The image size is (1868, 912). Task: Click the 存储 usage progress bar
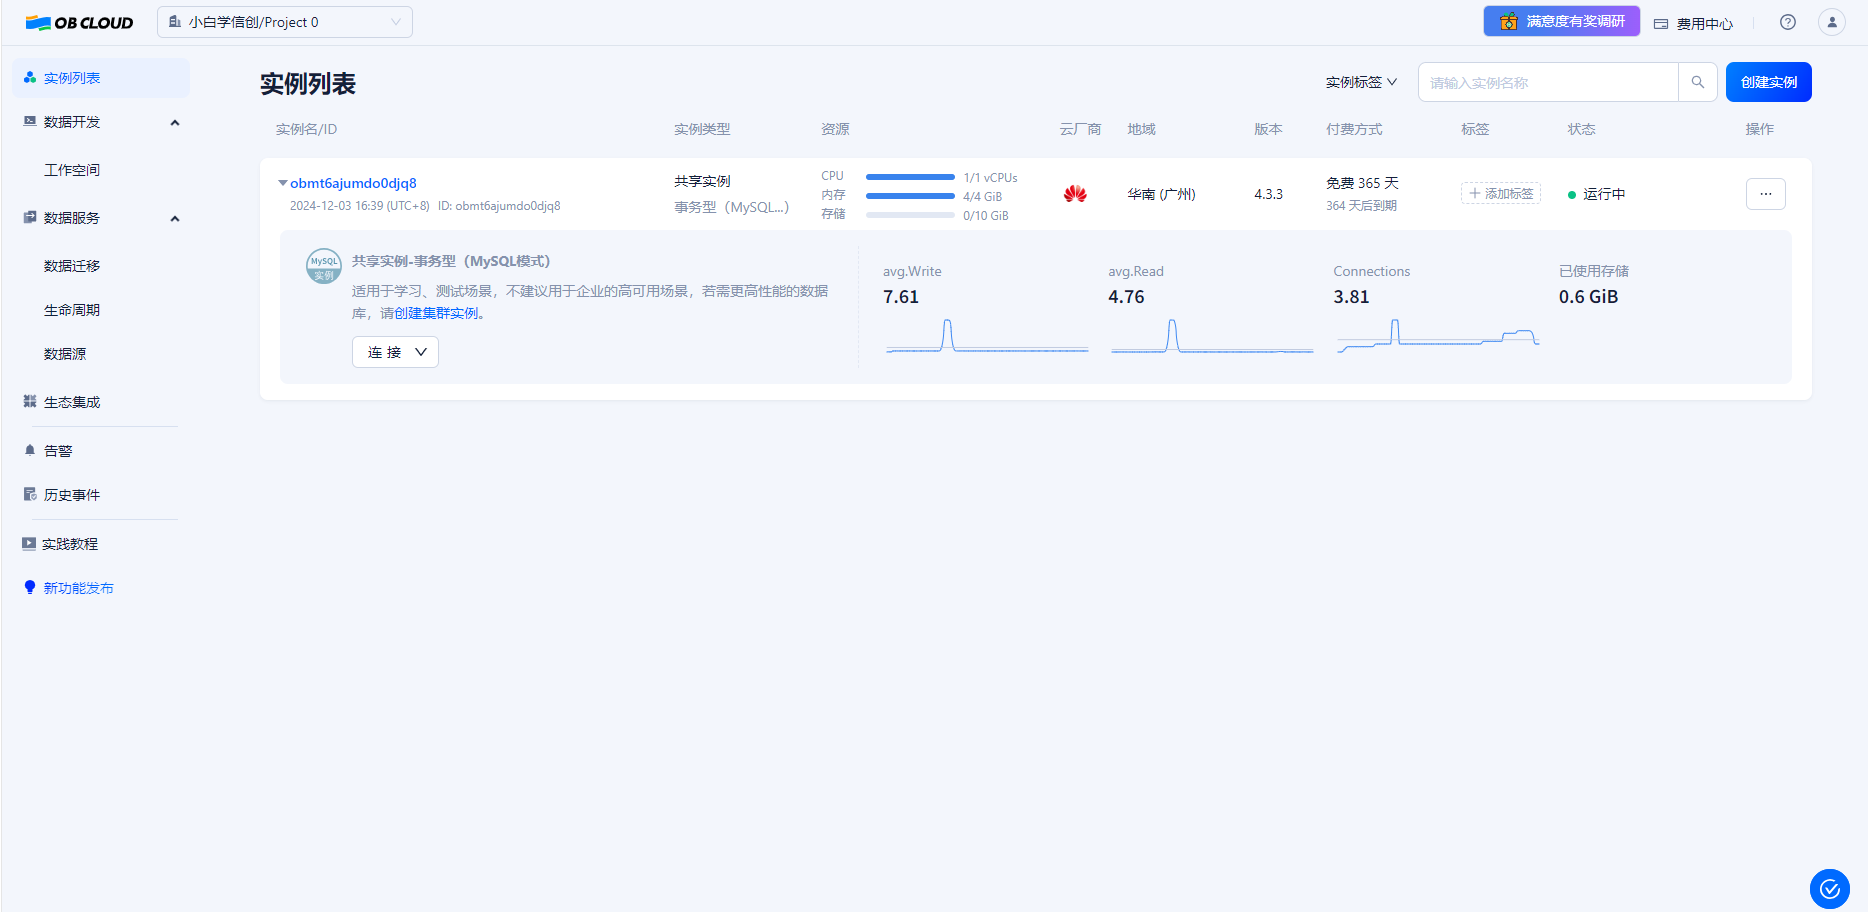coord(910,215)
